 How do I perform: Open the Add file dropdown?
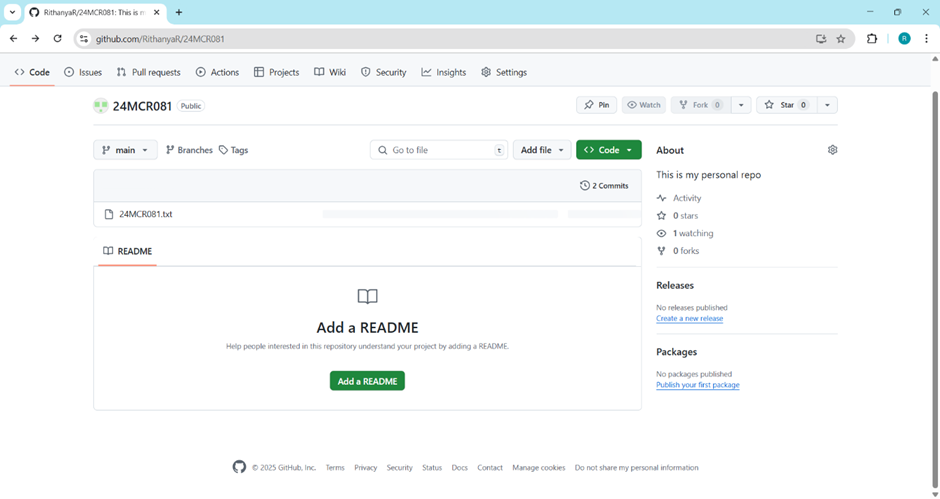tap(542, 150)
